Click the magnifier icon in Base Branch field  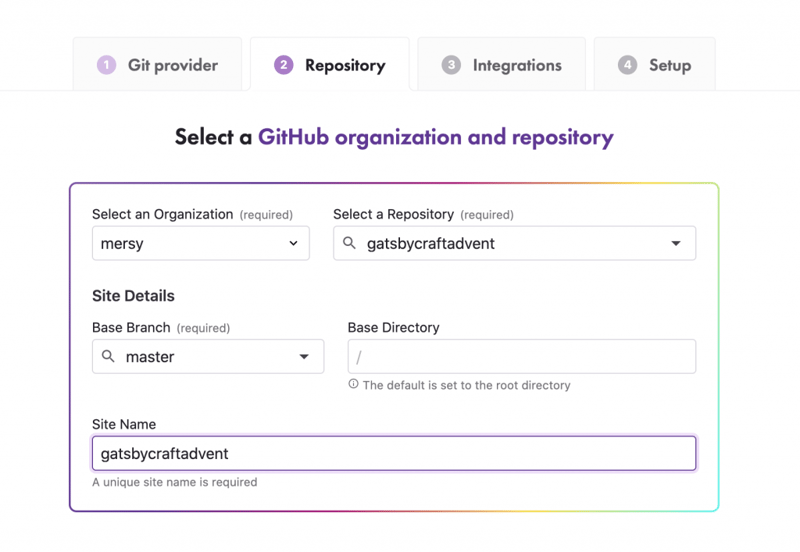108,357
